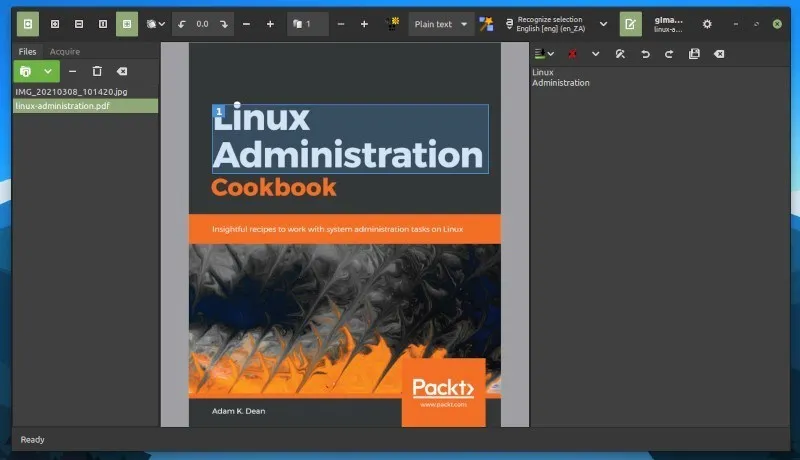Expand the recognition language chevron
The height and width of the screenshot is (460, 800).
point(603,23)
